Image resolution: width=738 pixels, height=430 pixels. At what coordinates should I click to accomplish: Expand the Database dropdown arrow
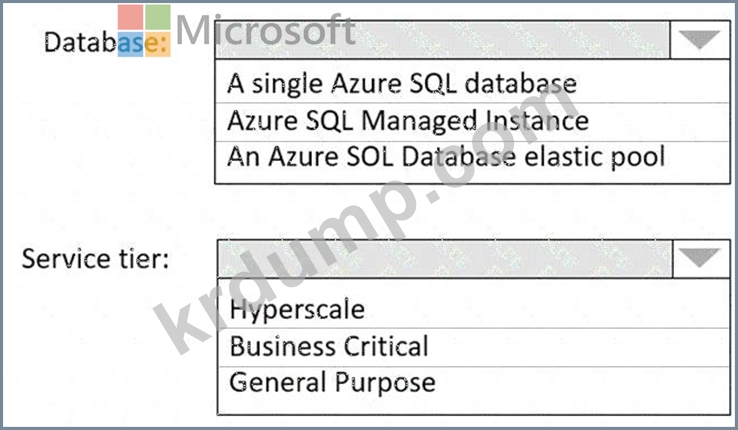pos(699,40)
